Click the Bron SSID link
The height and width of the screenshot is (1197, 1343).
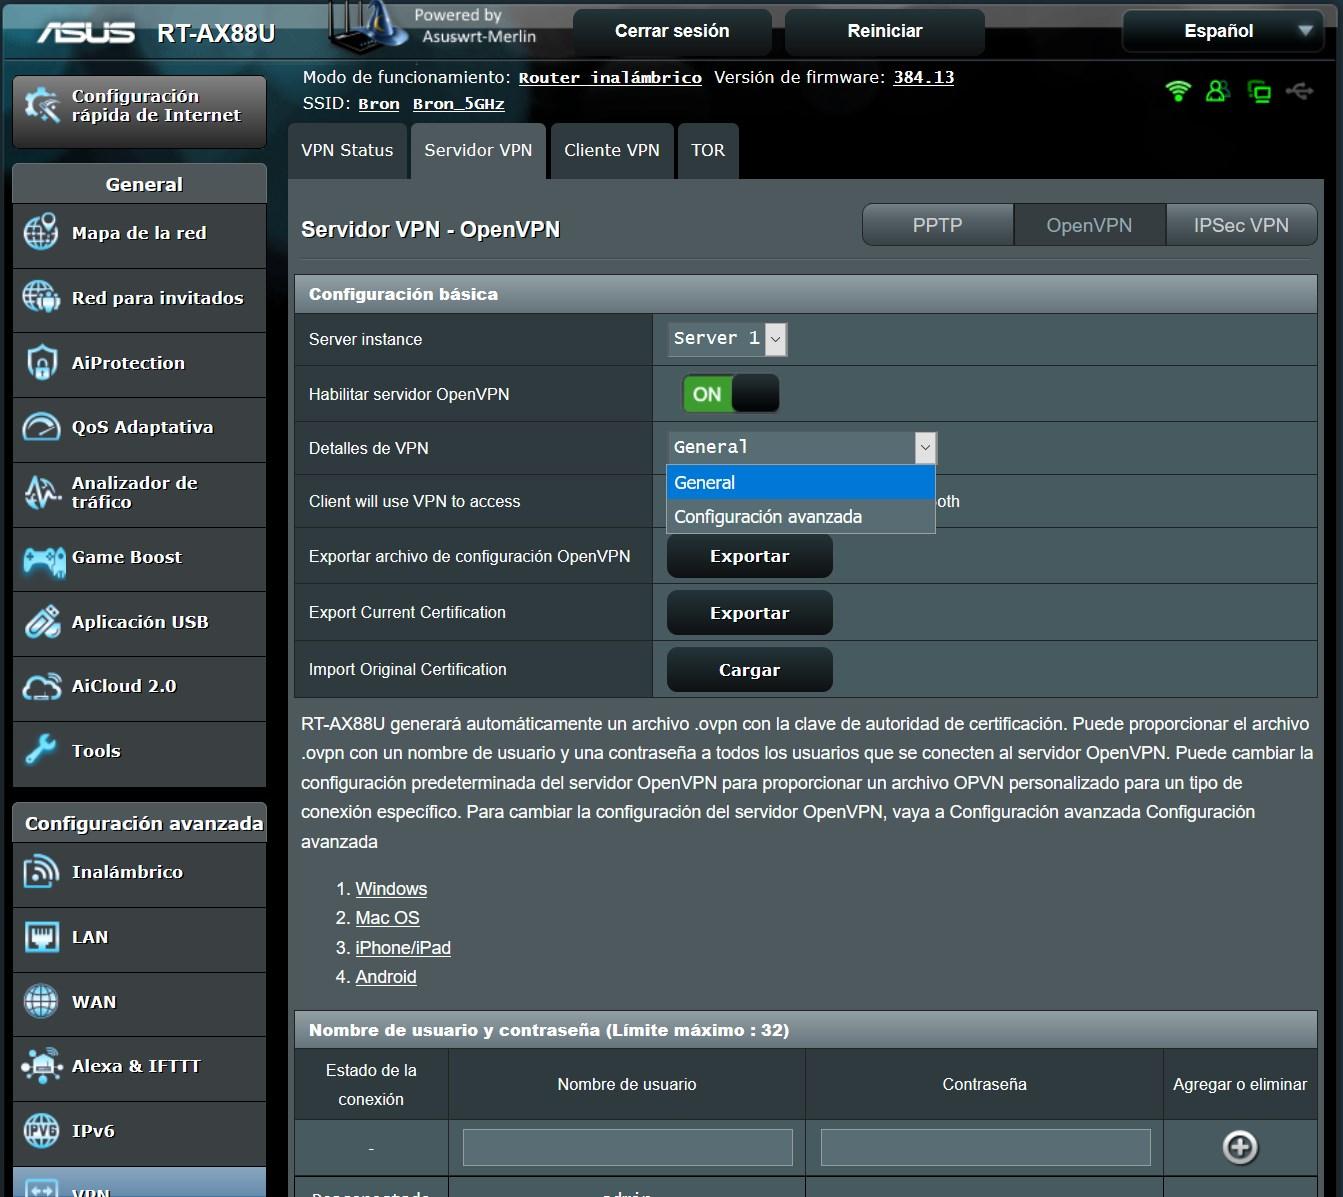point(379,104)
